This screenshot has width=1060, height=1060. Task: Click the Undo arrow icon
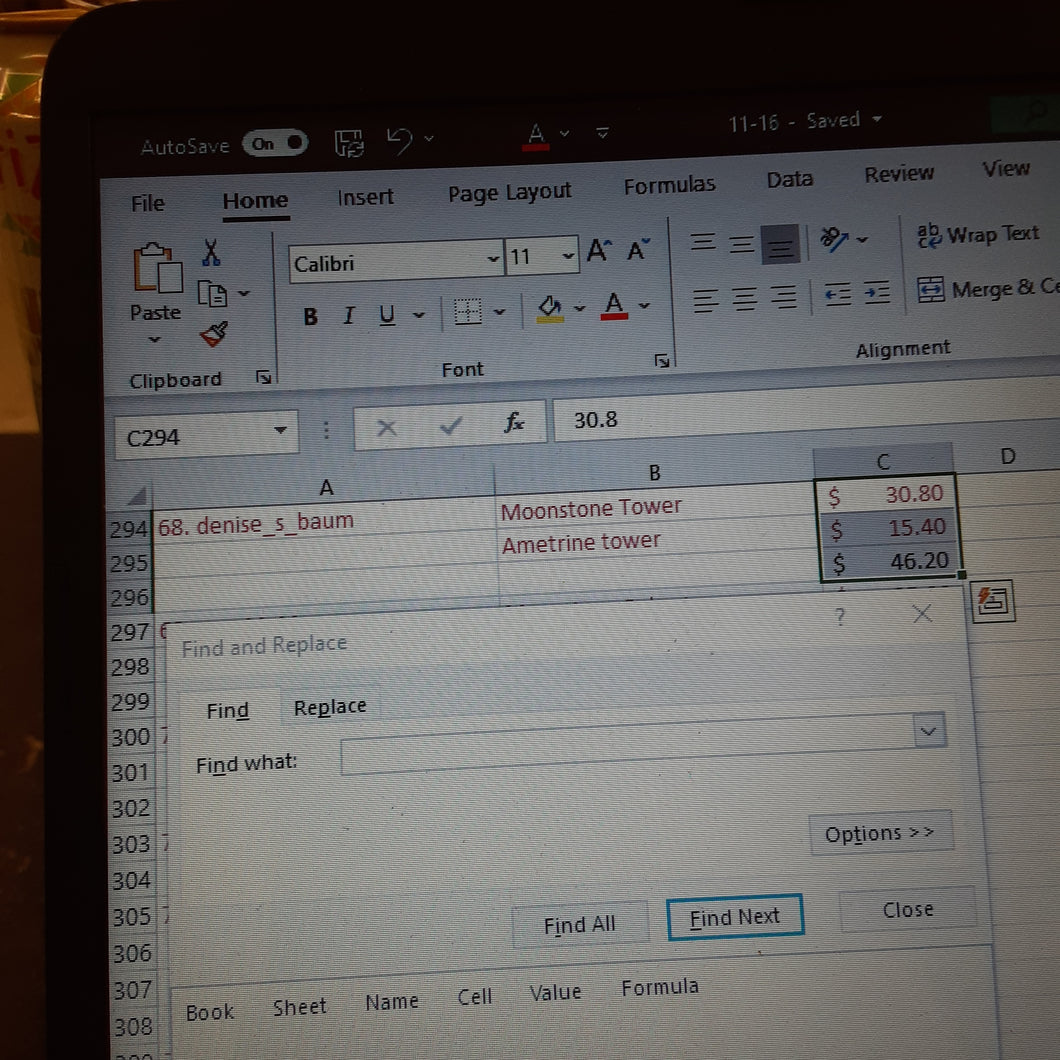pos(400,142)
